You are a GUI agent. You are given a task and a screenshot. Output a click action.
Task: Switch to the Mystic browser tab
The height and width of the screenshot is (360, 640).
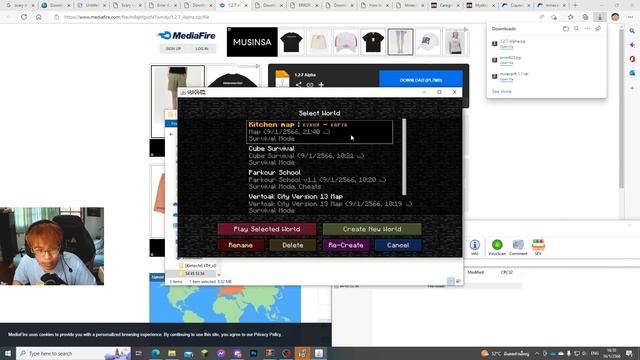pos(481,5)
